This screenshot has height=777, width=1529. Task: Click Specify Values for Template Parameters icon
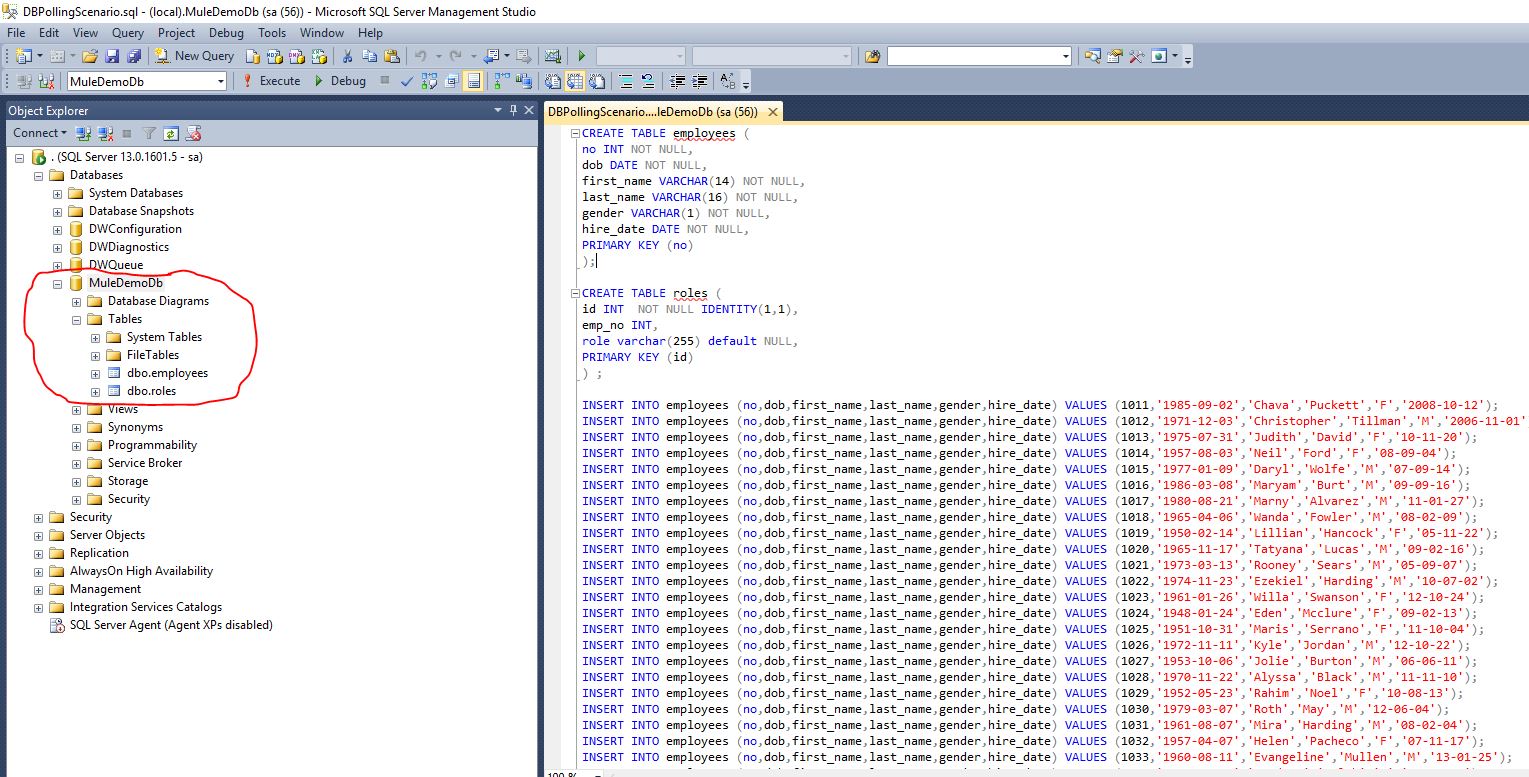pyautogui.click(x=727, y=81)
